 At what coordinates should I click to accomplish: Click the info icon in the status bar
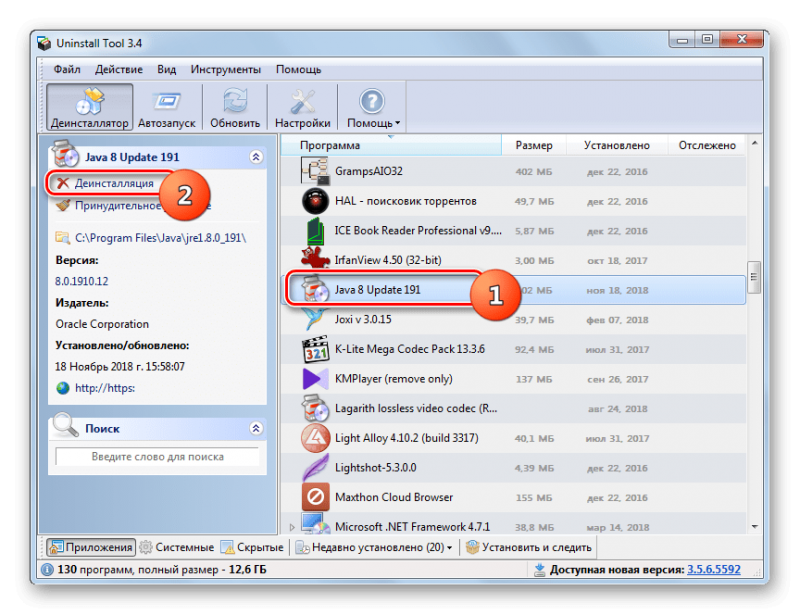(47, 570)
